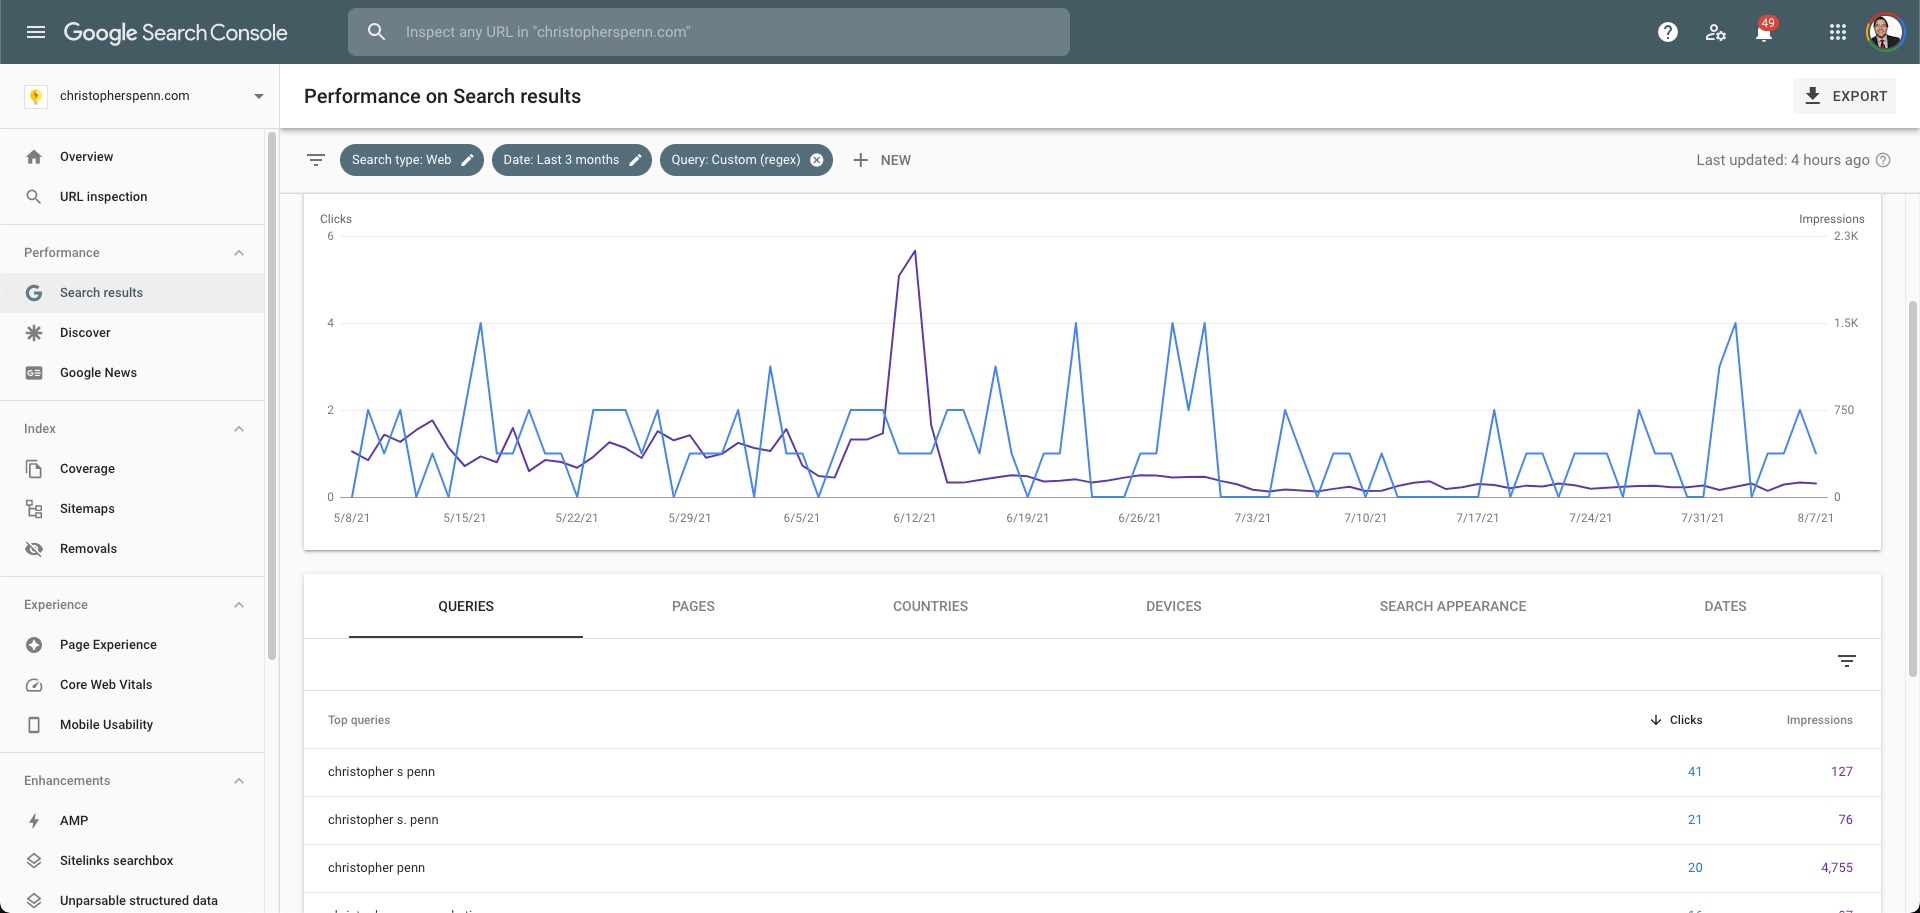Click the 41 clicks value
Viewport: 1920px width, 913px height.
pos(1695,772)
